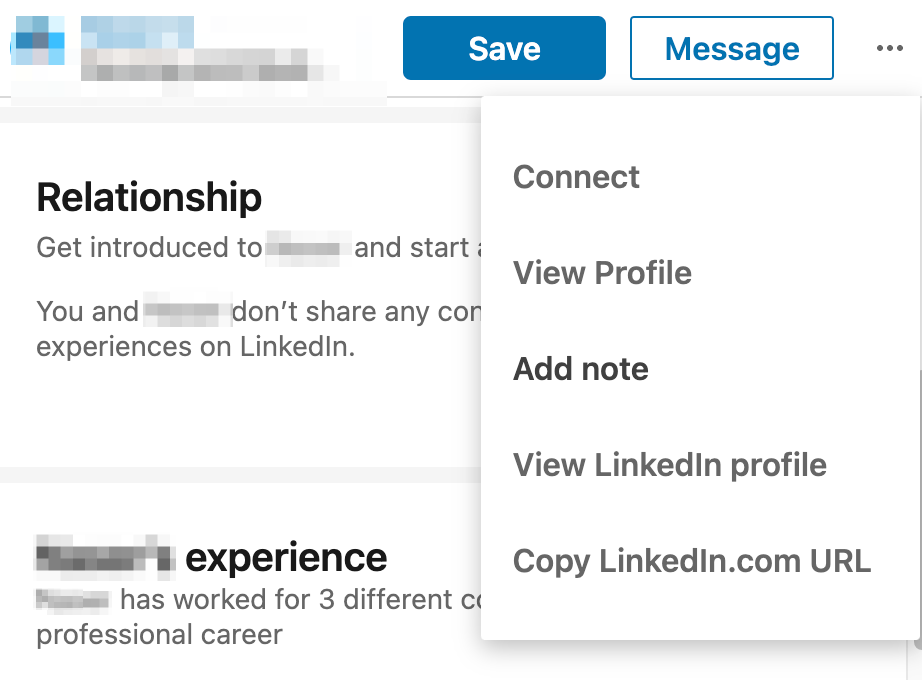Click the blurred lead name in header
The width and height of the screenshot is (922, 680).
(138, 32)
